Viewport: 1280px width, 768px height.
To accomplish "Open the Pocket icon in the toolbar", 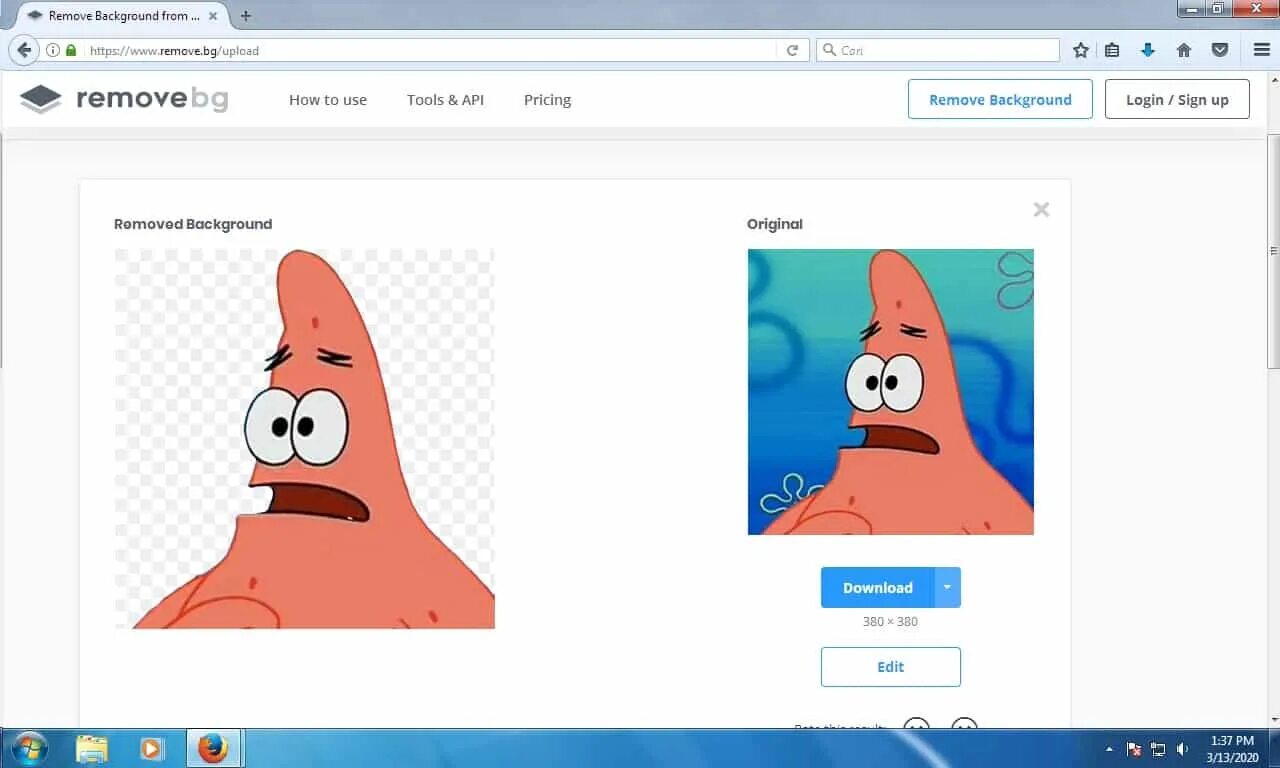I will pos(1220,50).
